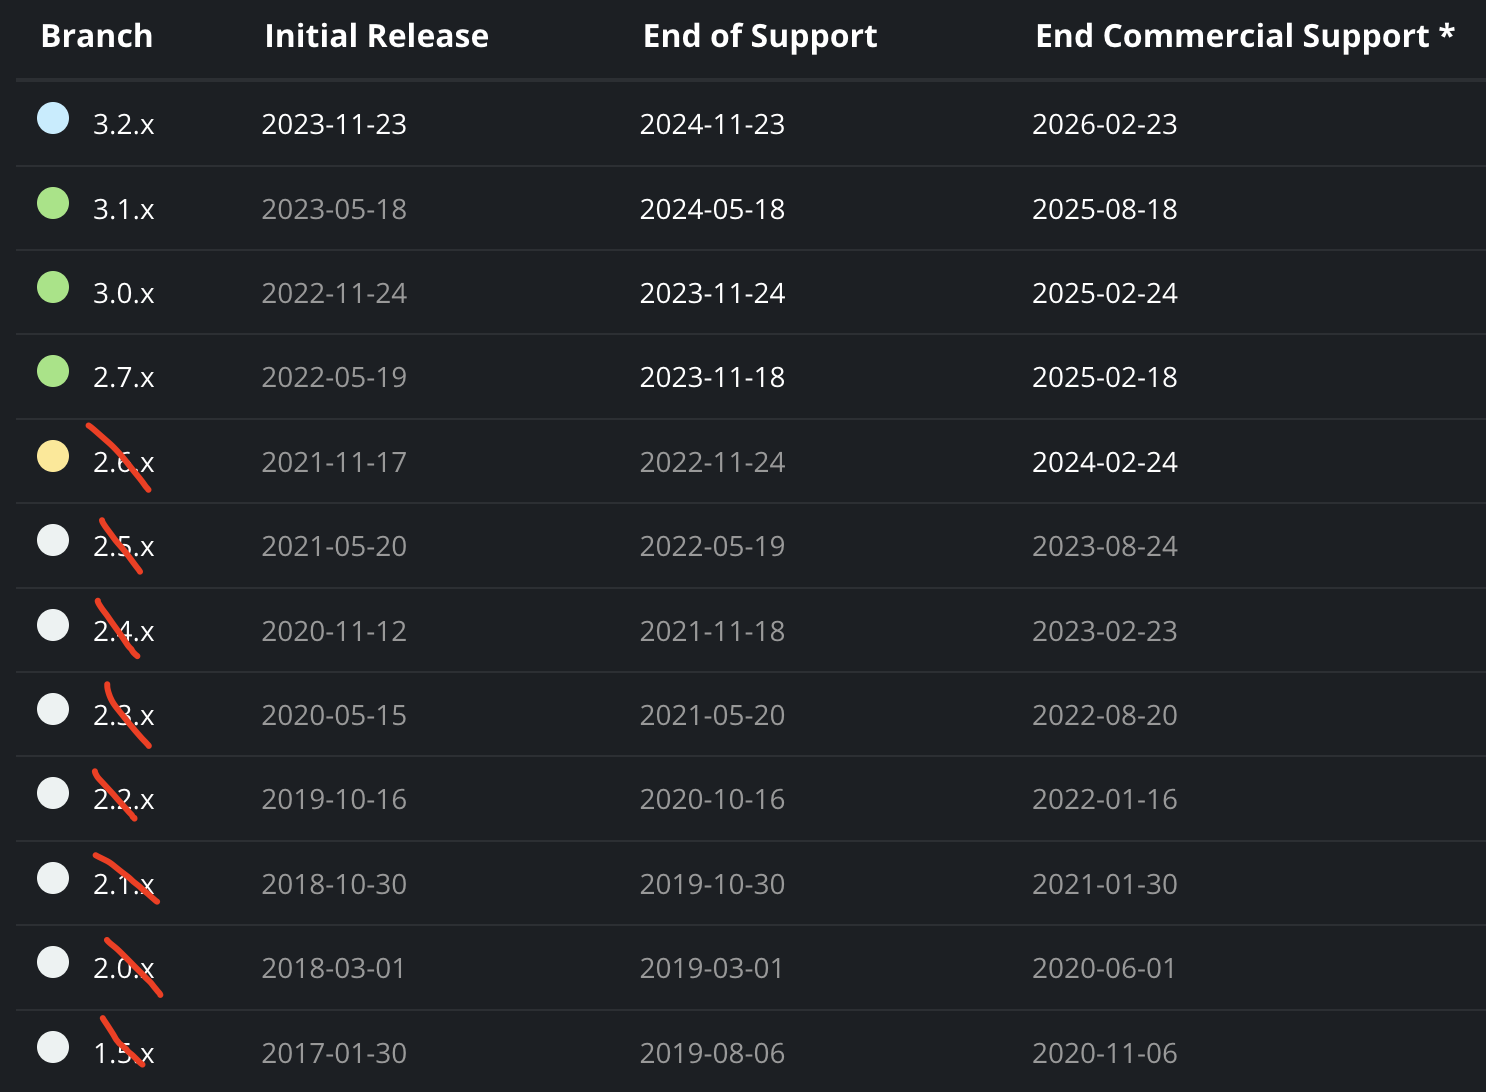Viewport: 1486px width, 1092px height.
Task: Select the 3.1.x branch label
Action: point(124,209)
